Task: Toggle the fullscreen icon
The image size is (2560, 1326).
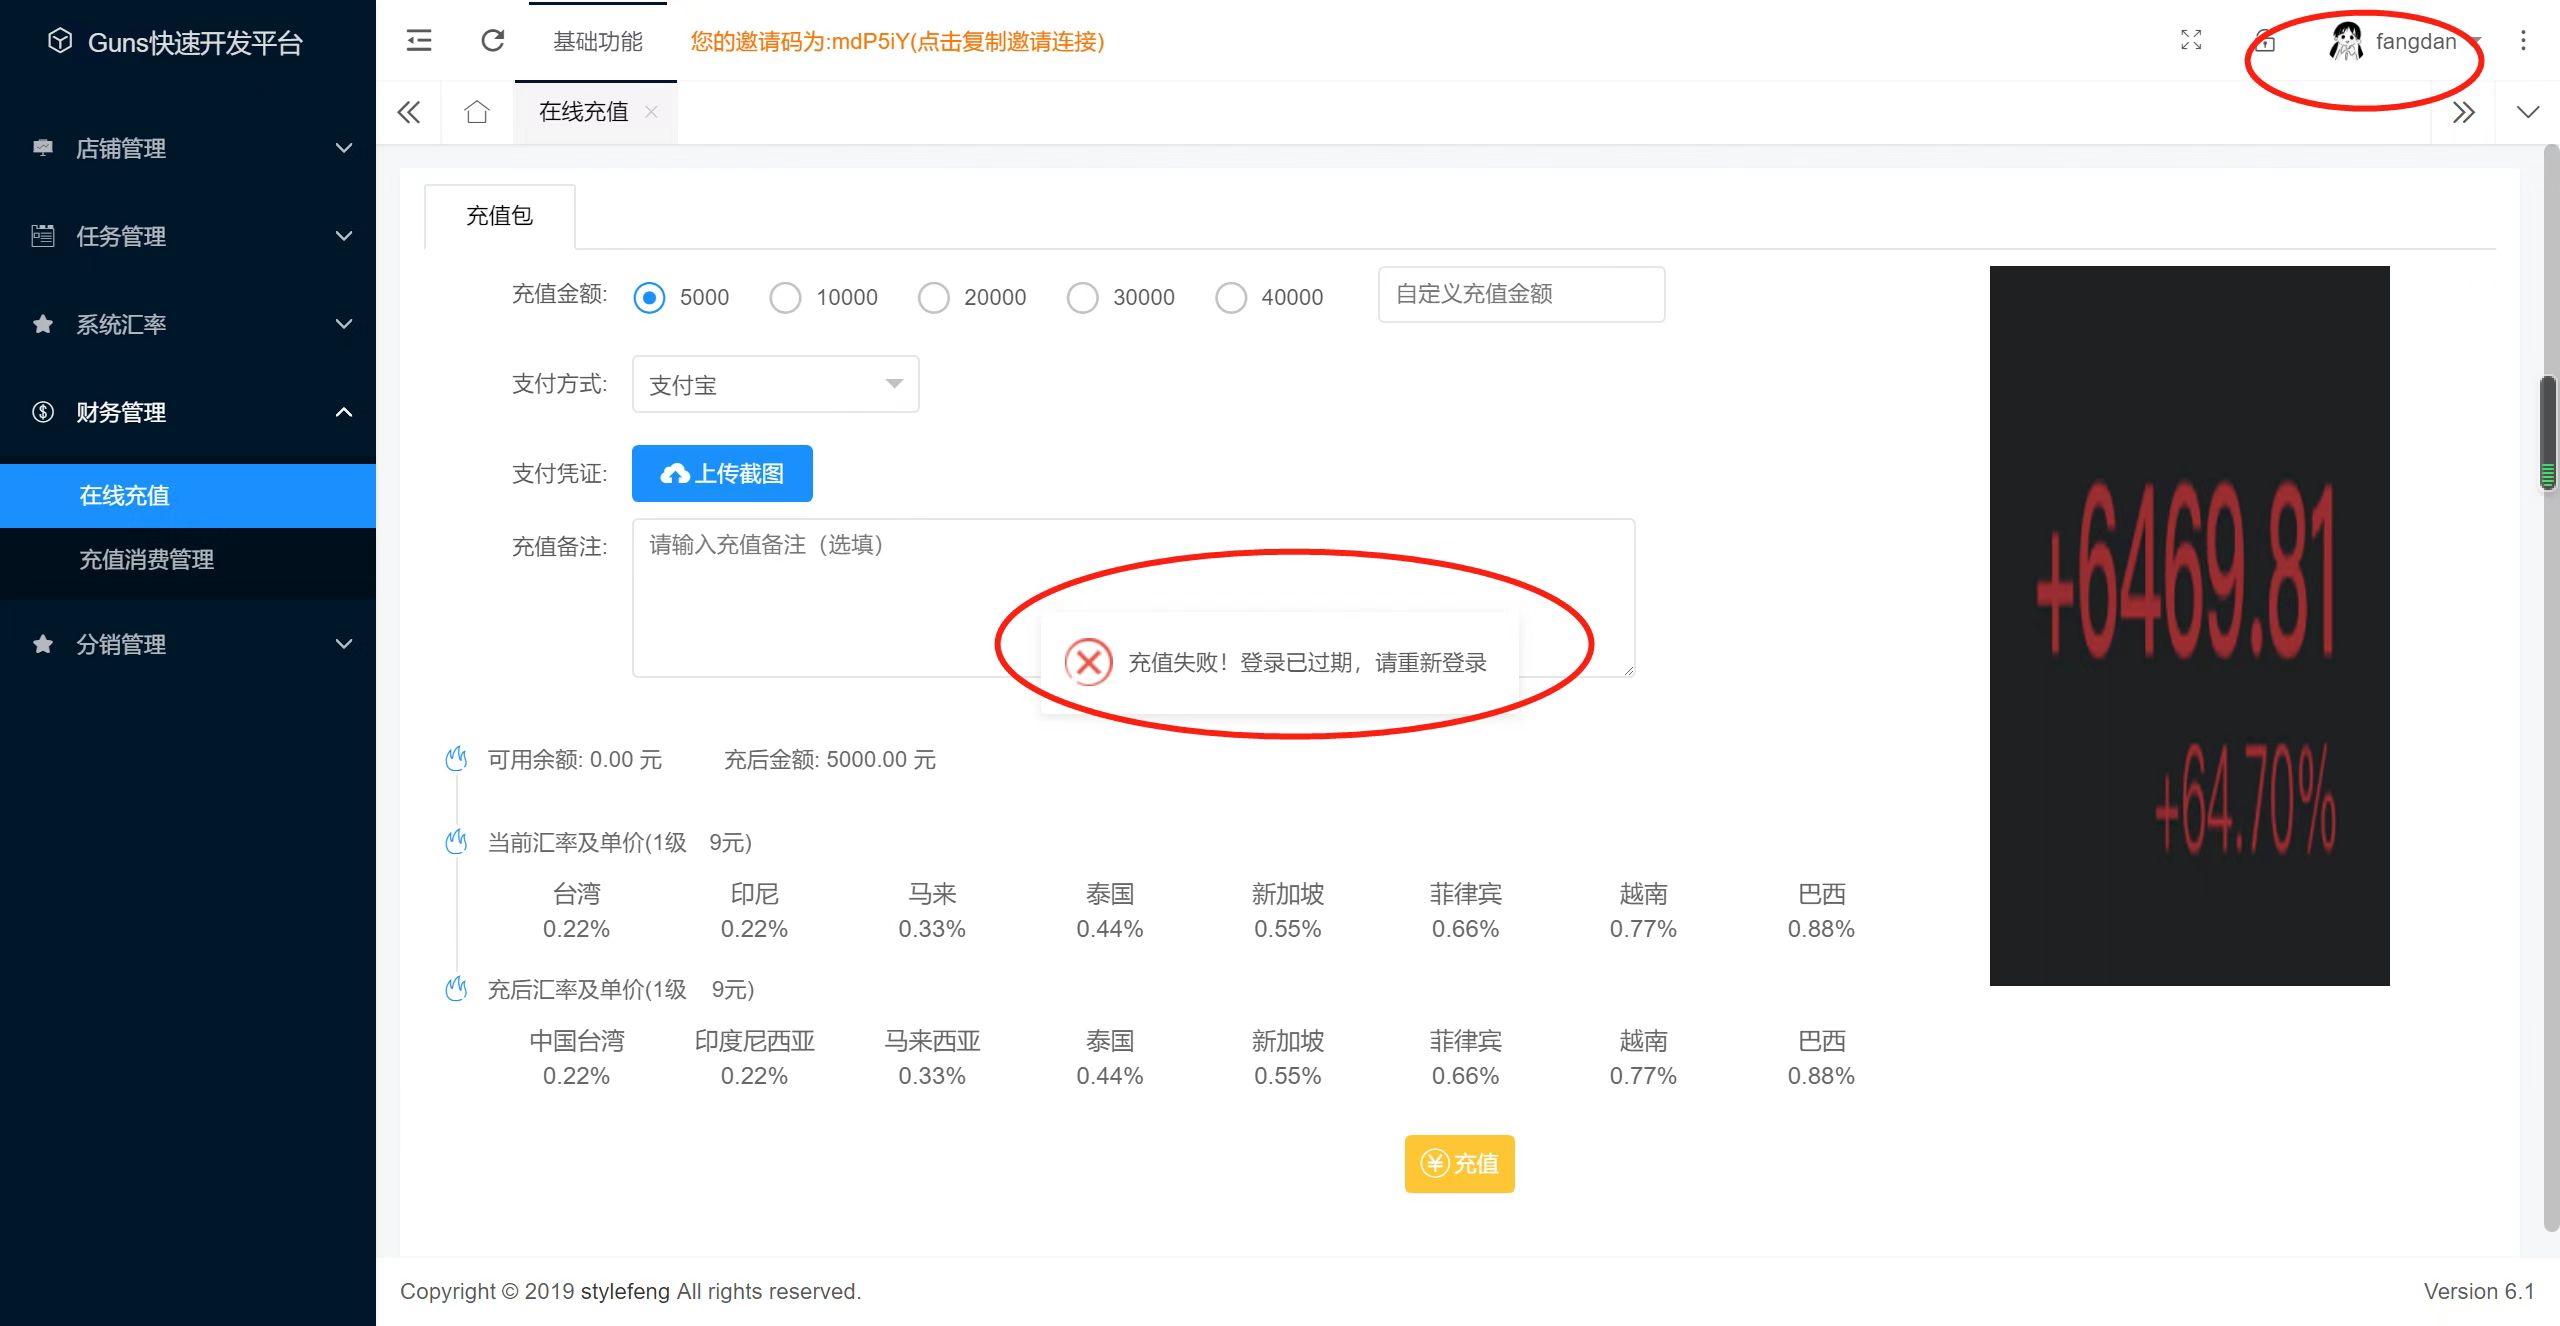Action: pyautogui.click(x=2191, y=40)
